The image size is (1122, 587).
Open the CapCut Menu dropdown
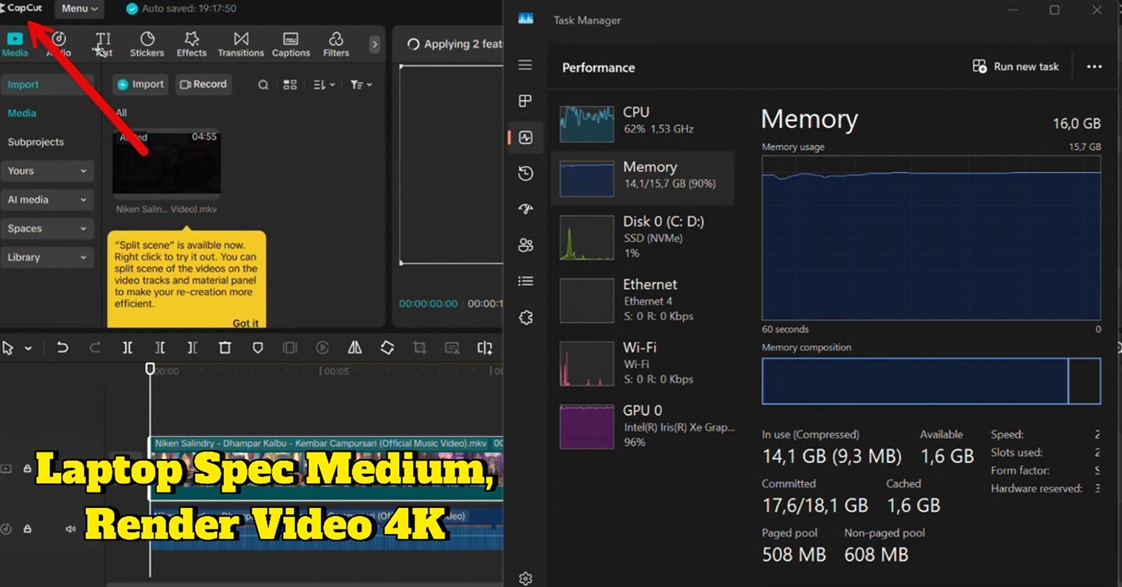79,9
